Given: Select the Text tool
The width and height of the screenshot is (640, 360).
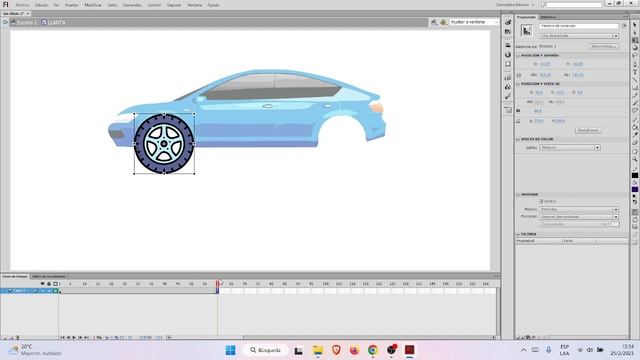Looking at the screenshot, I should click(635, 72).
